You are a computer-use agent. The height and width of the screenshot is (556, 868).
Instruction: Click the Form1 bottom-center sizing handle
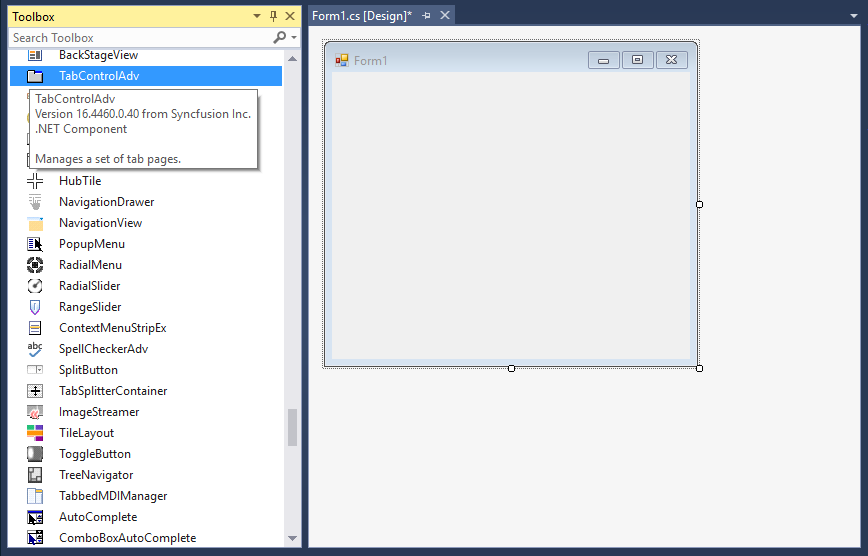coord(512,368)
